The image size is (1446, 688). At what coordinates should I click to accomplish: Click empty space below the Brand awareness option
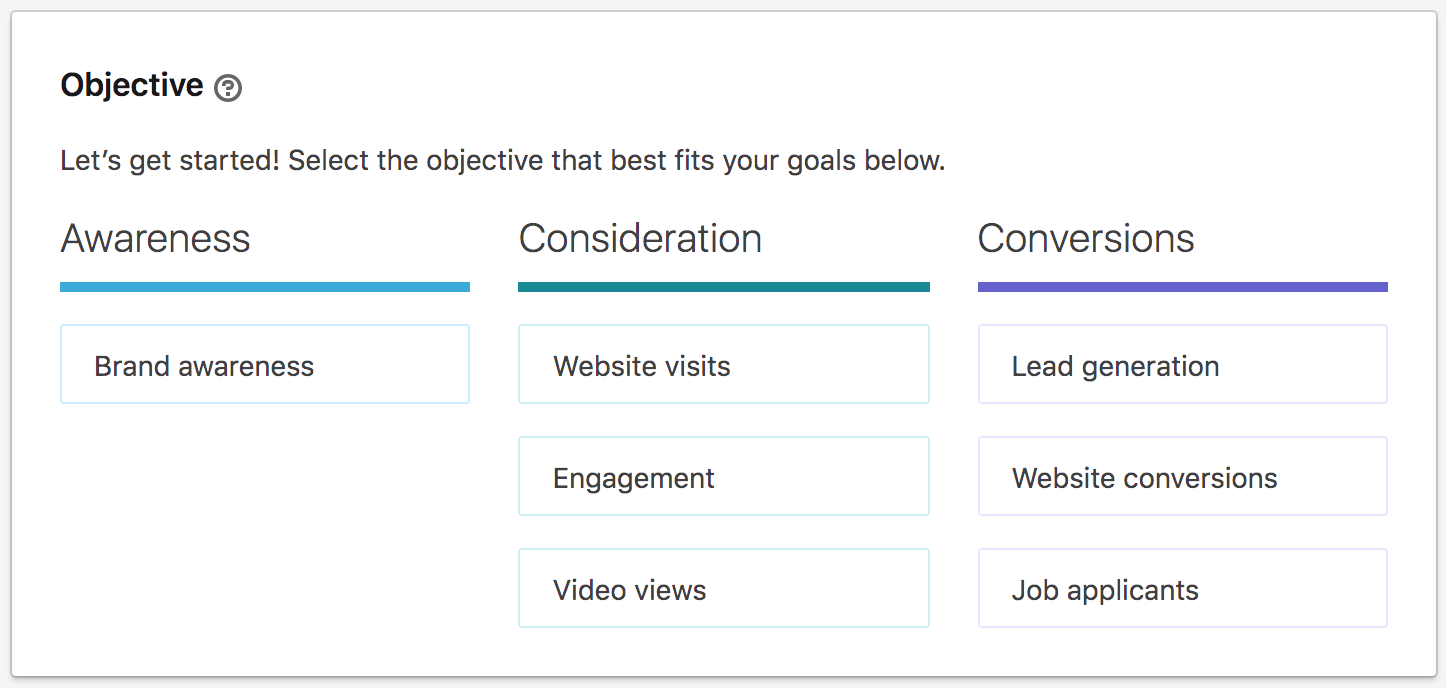tap(265, 520)
